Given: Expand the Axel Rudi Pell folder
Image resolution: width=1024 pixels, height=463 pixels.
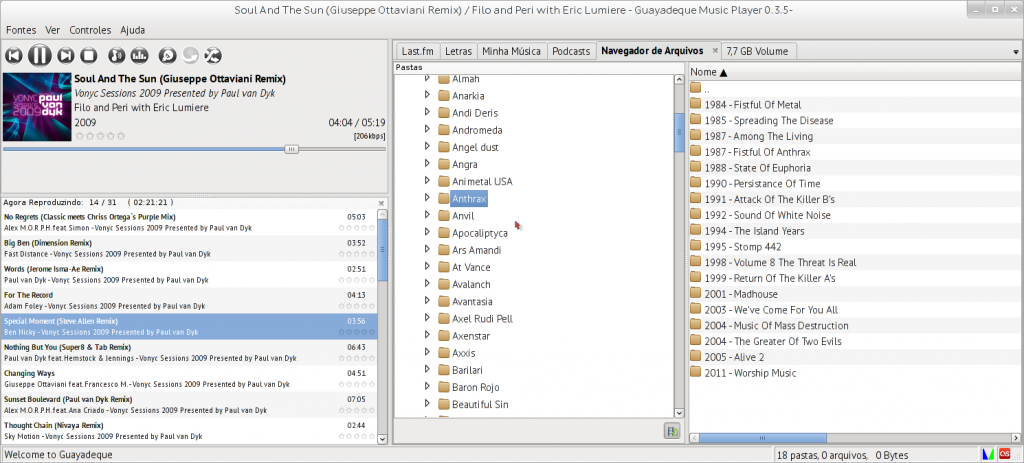Looking at the screenshot, I should (x=427, y=318).
